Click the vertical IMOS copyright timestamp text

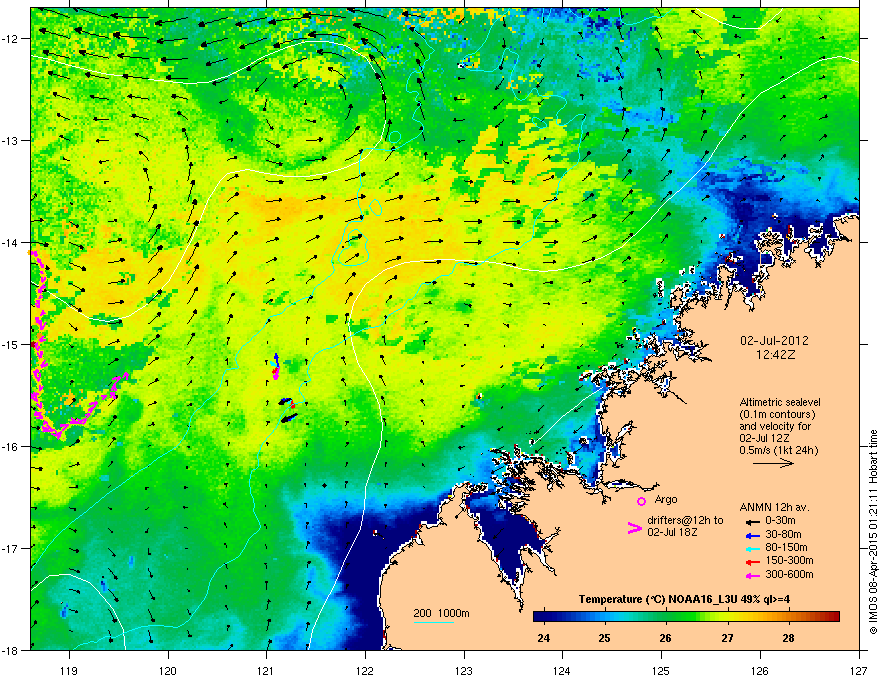pos(873,532)
